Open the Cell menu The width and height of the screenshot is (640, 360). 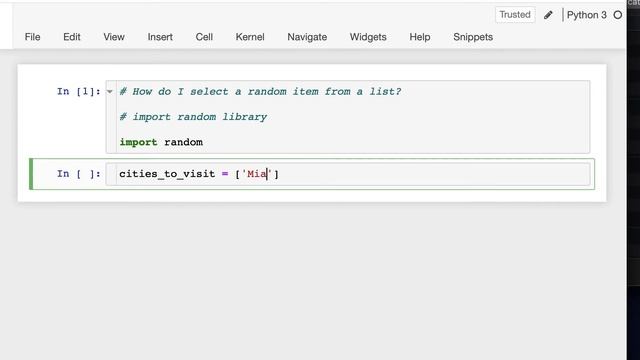click(204, 37)
